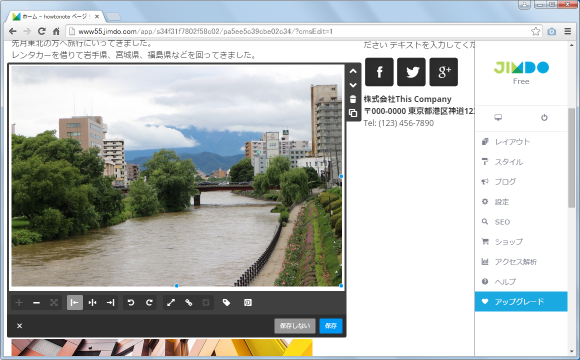Viewport: 580px width, 360px height.
Task: Open the ショップ menu in sidebar
Action: (521, 242)
